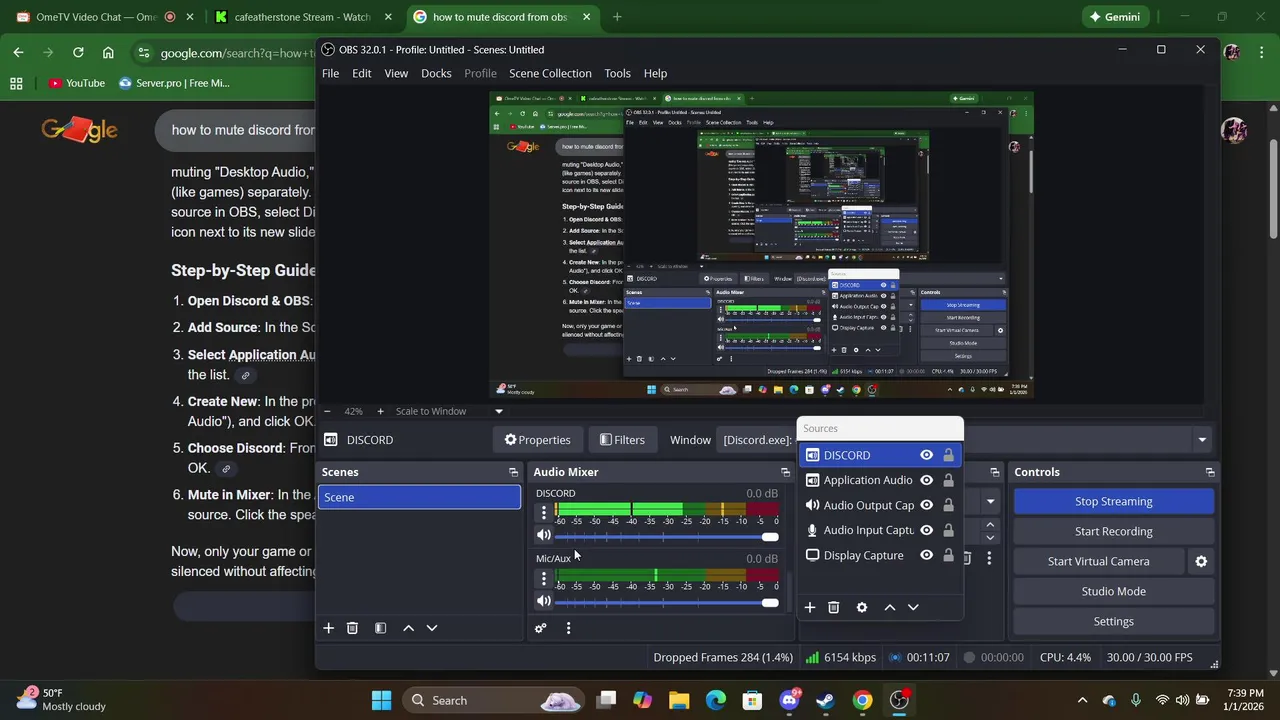Image resolution: width=1280 pixels, height=720 pixels.
Task: Toggle visibility of Audio Output Capture source
Action: 926,505
